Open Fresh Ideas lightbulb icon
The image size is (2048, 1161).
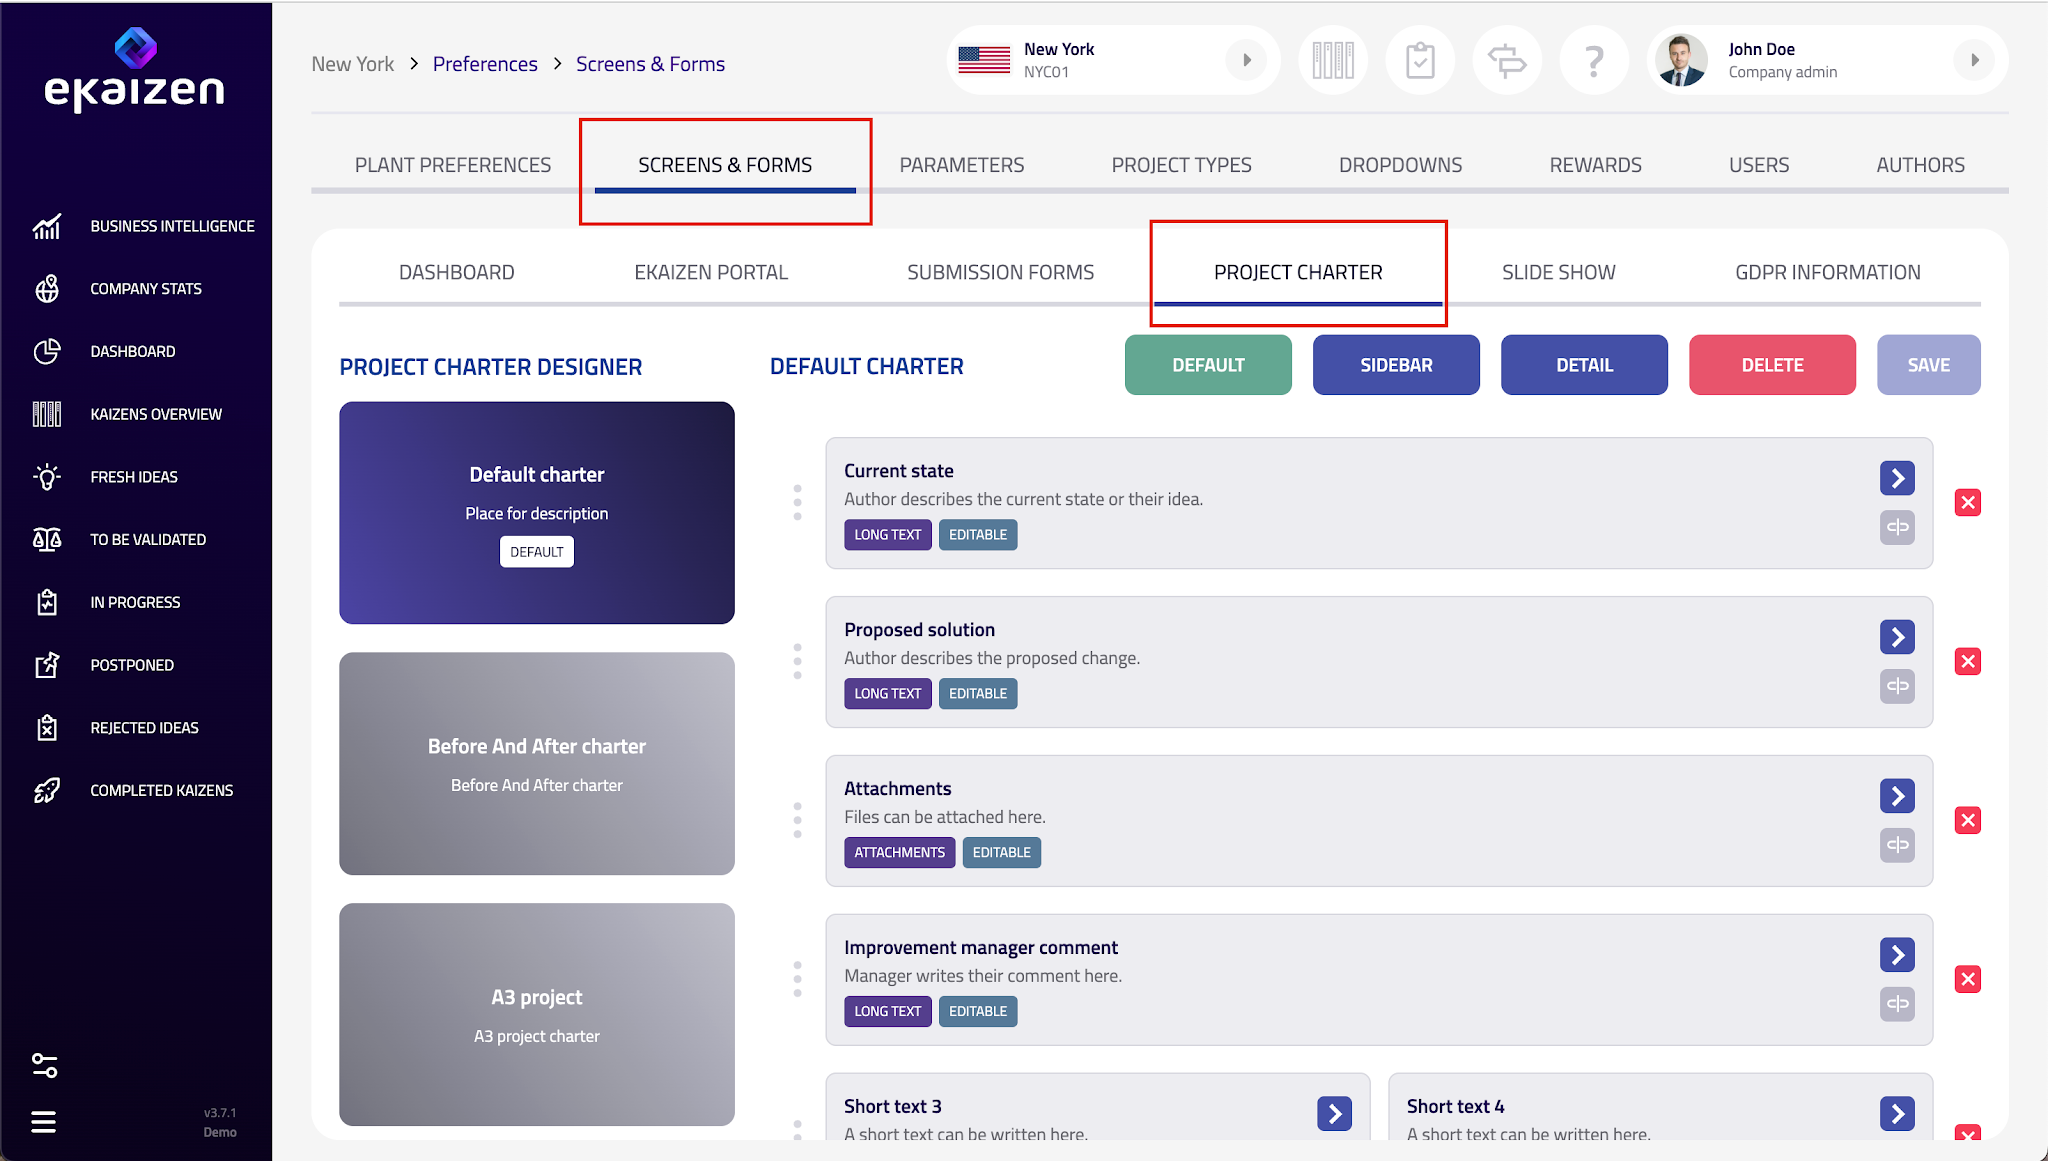click(x=47, y=477)
